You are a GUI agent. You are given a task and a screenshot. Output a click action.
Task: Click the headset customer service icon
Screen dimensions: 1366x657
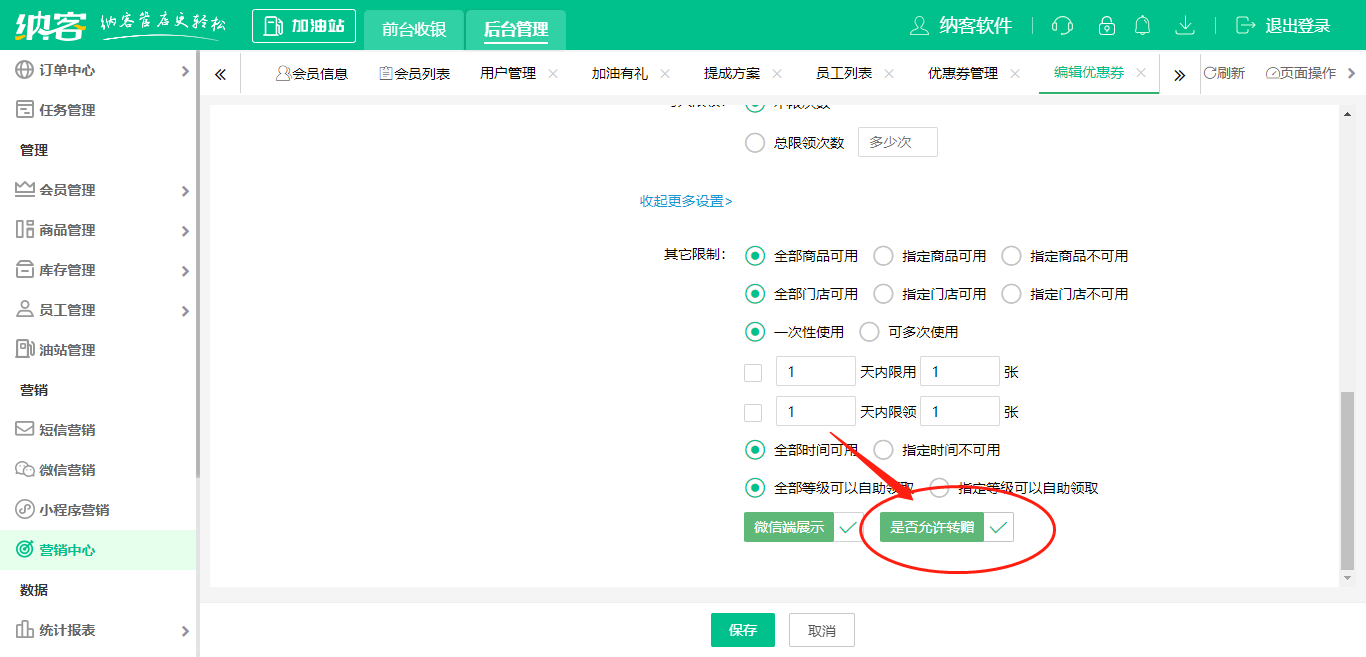click(1061, 25)
